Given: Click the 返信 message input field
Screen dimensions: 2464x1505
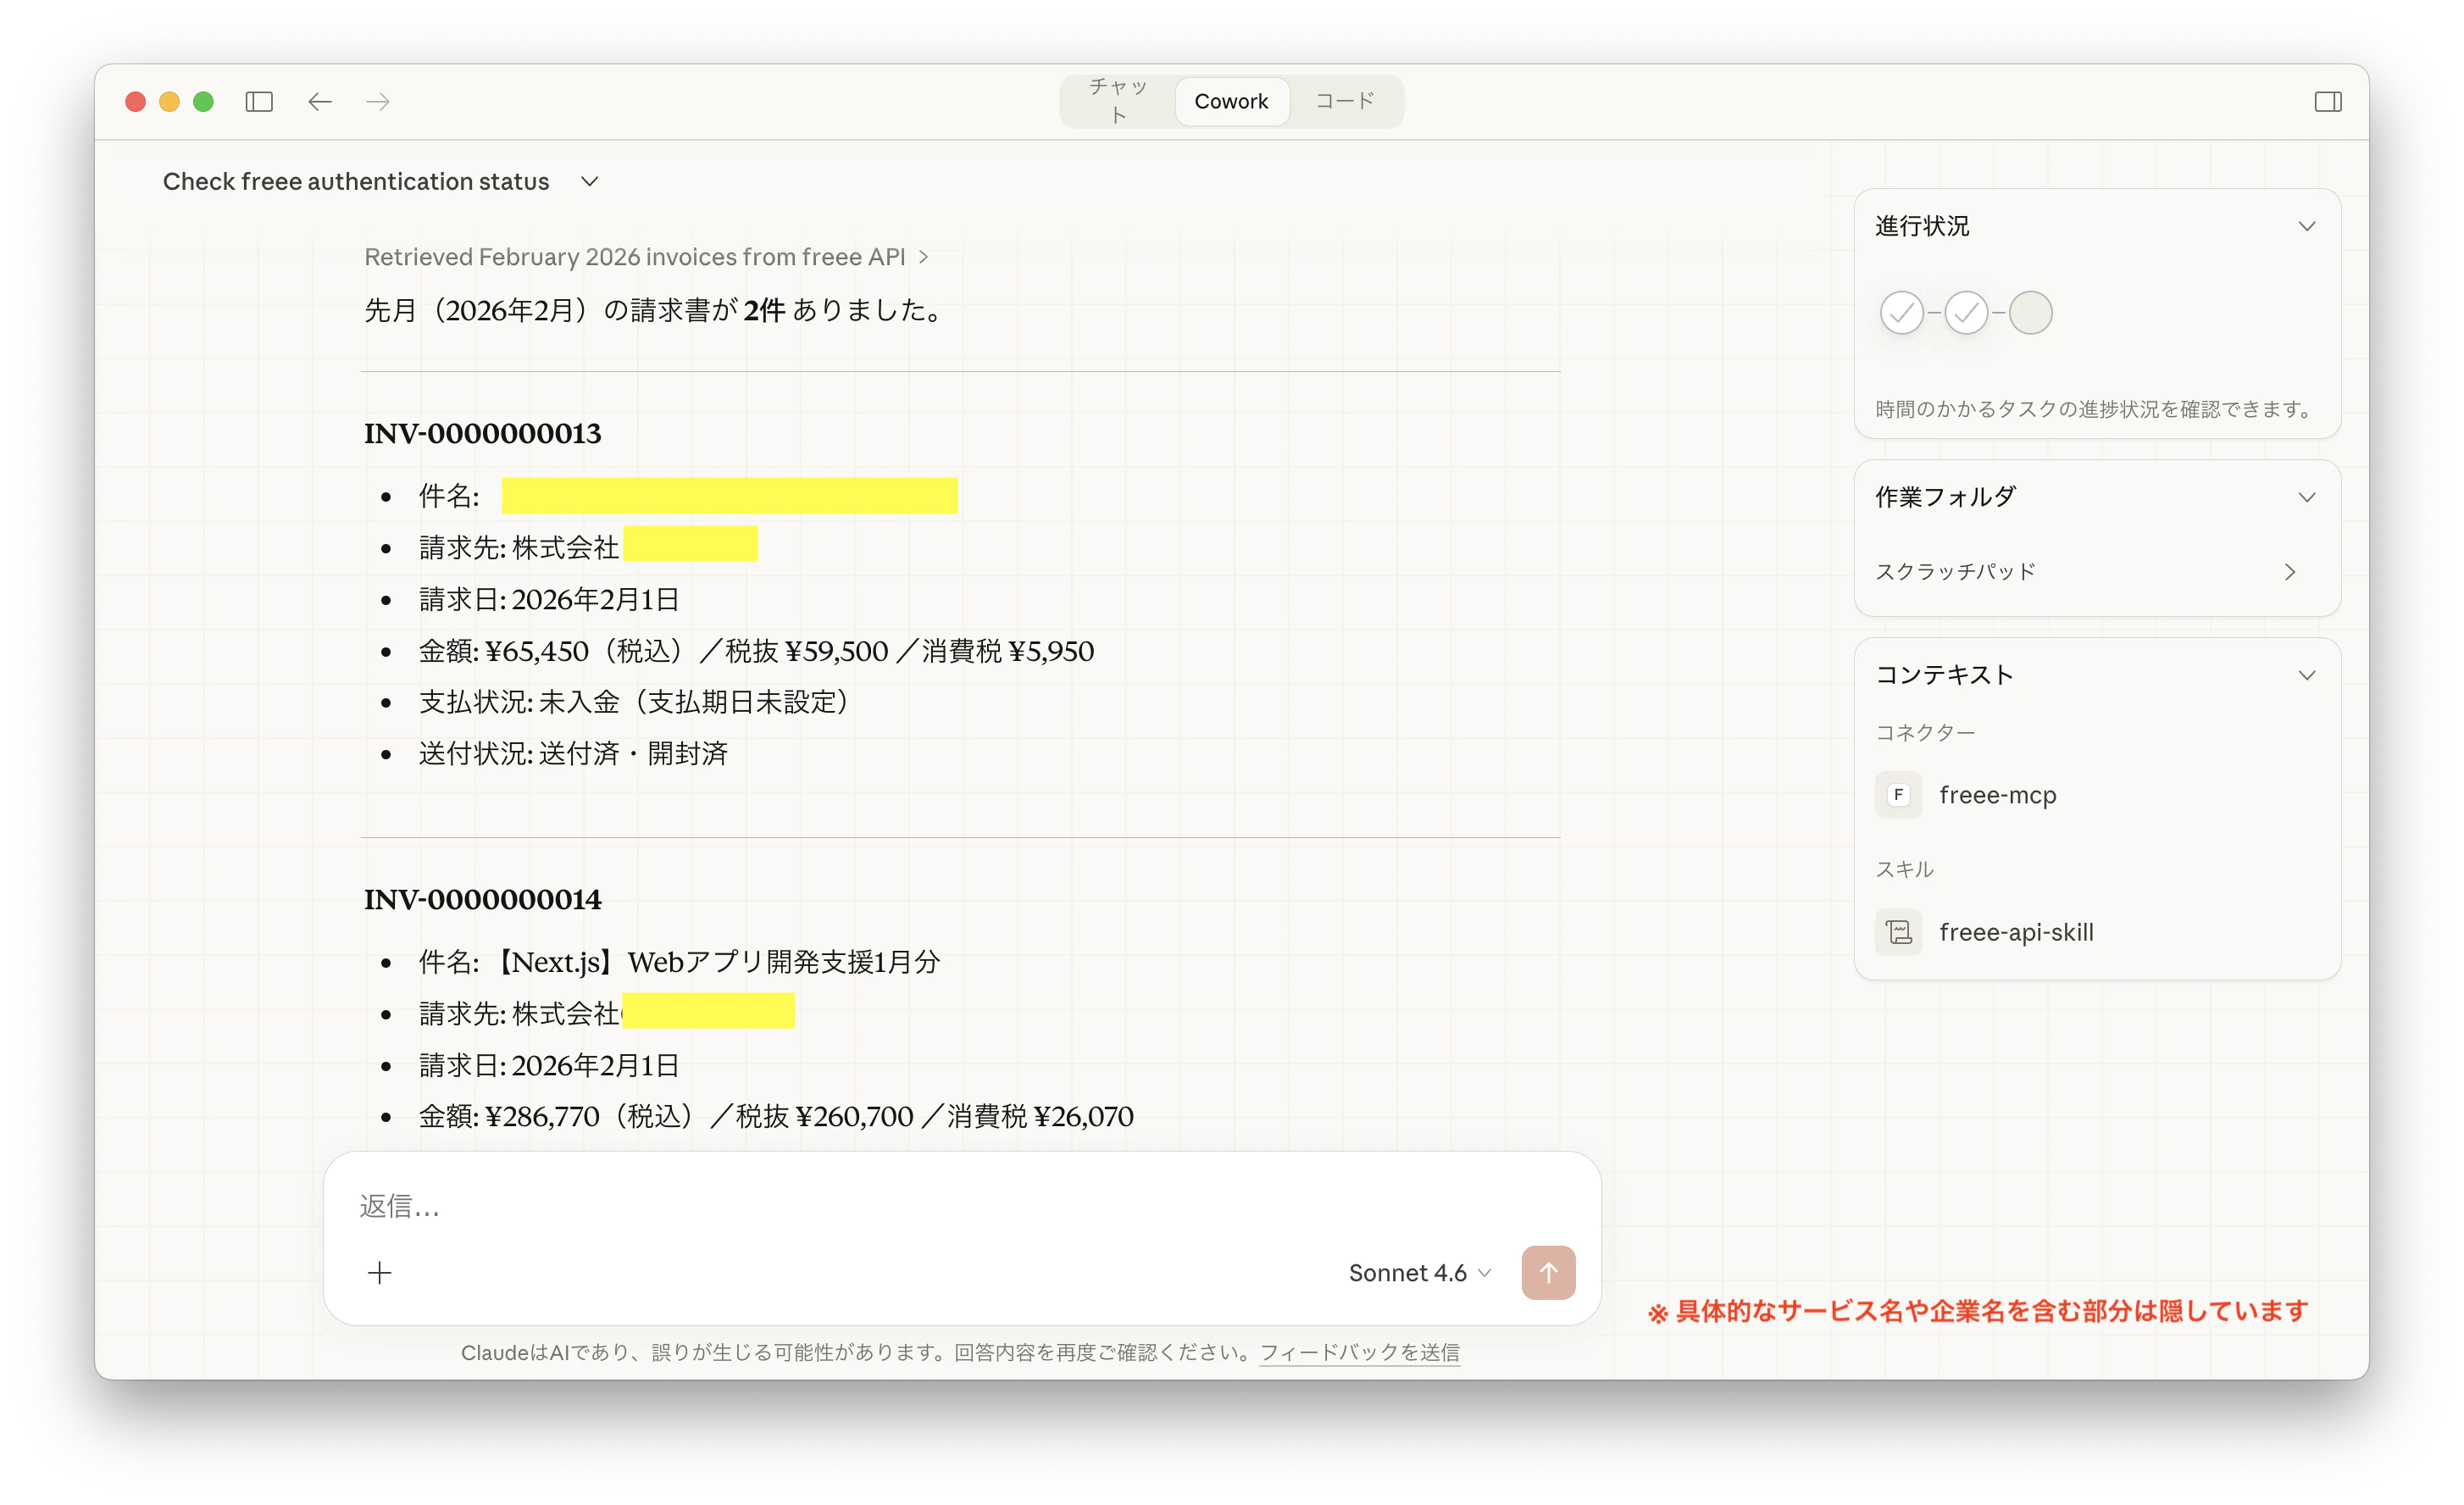Looking at the screenshot, I should coord(900,1206).
